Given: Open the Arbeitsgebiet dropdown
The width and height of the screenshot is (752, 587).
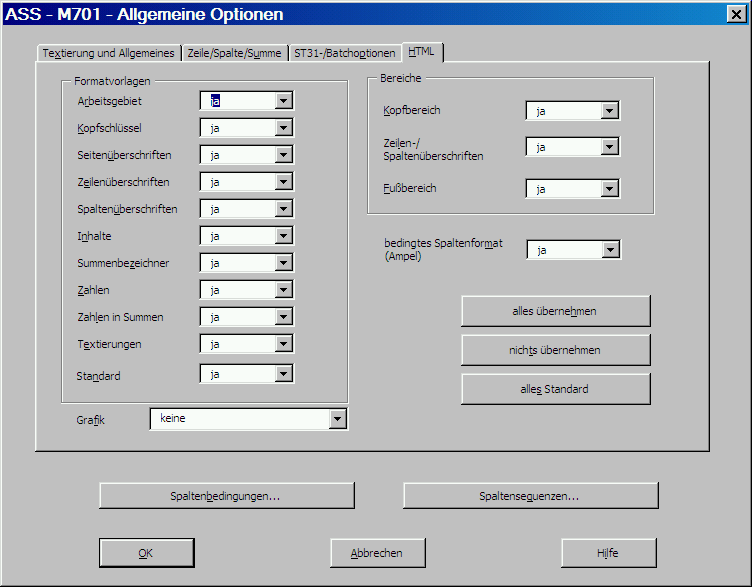Looking at the screenshot, I should click(284, 101).
